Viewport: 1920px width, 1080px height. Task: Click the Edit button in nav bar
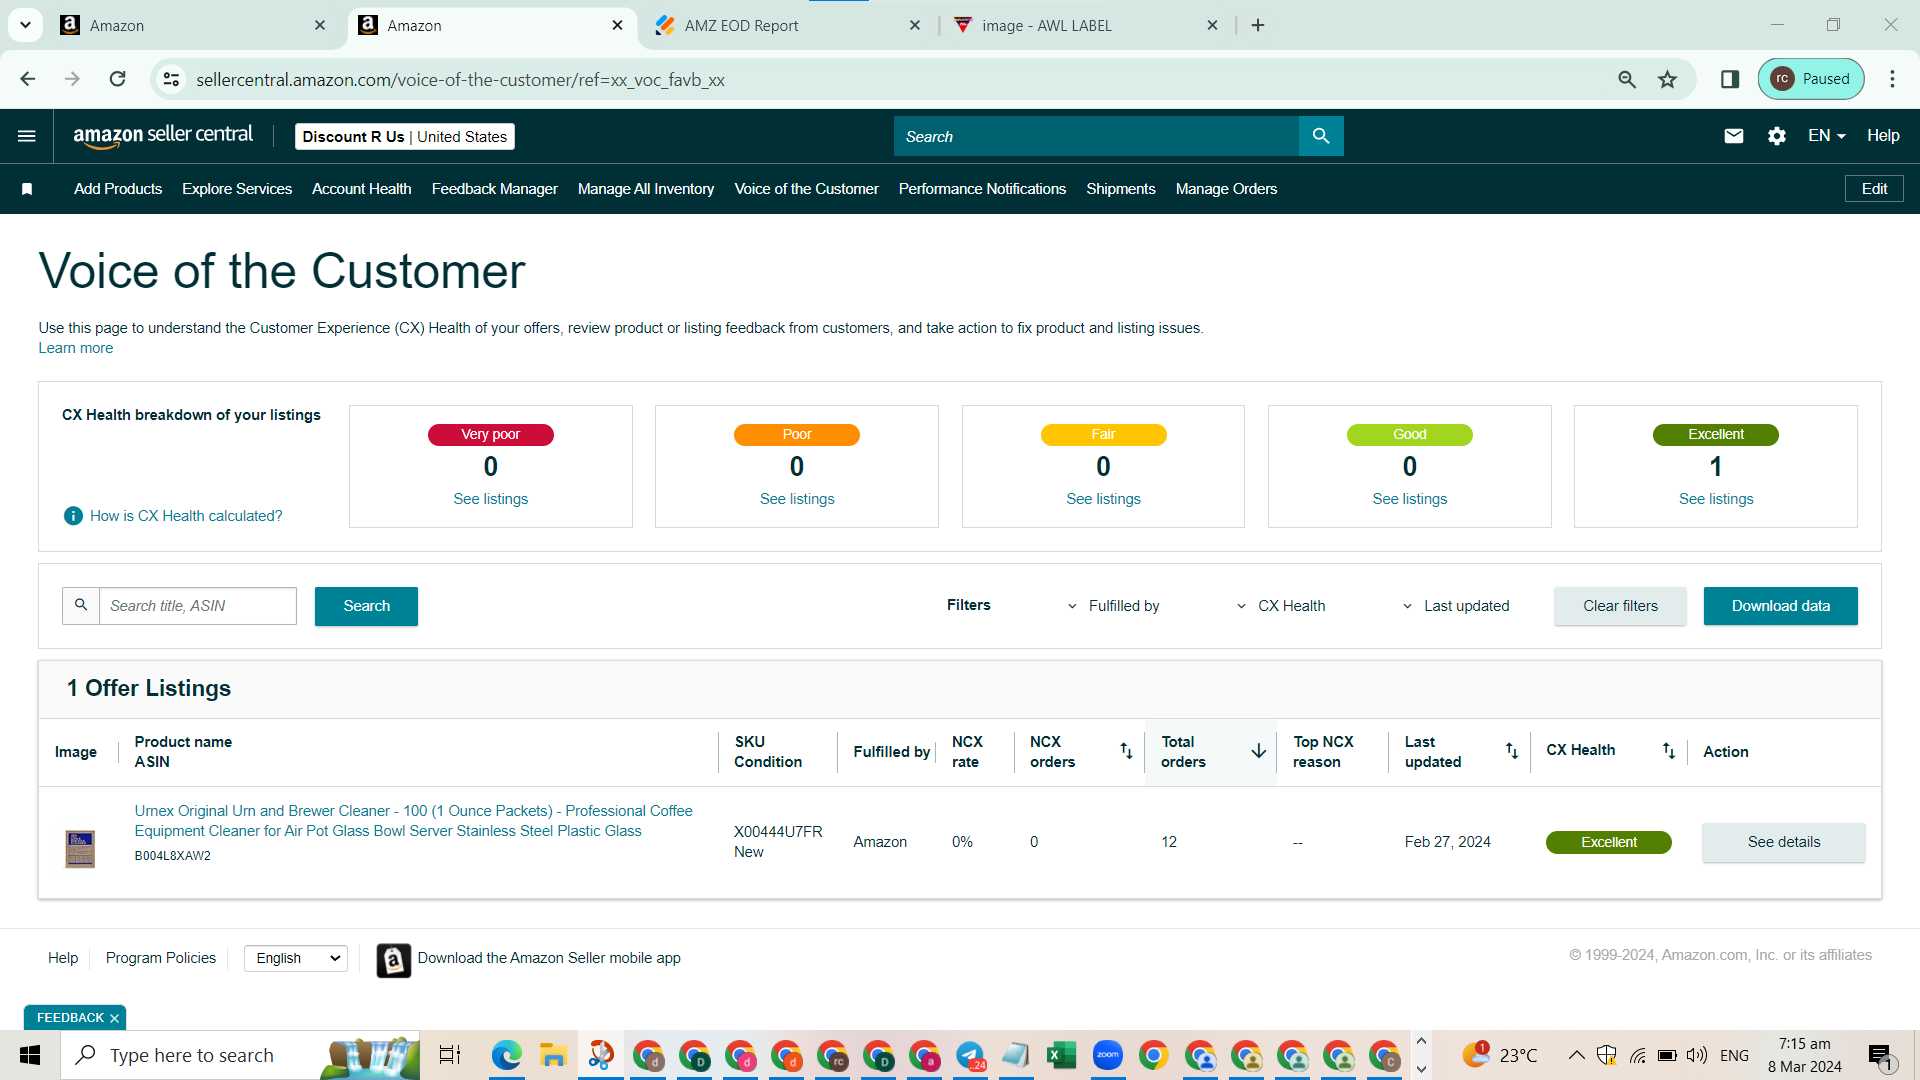pos(1874,189)
